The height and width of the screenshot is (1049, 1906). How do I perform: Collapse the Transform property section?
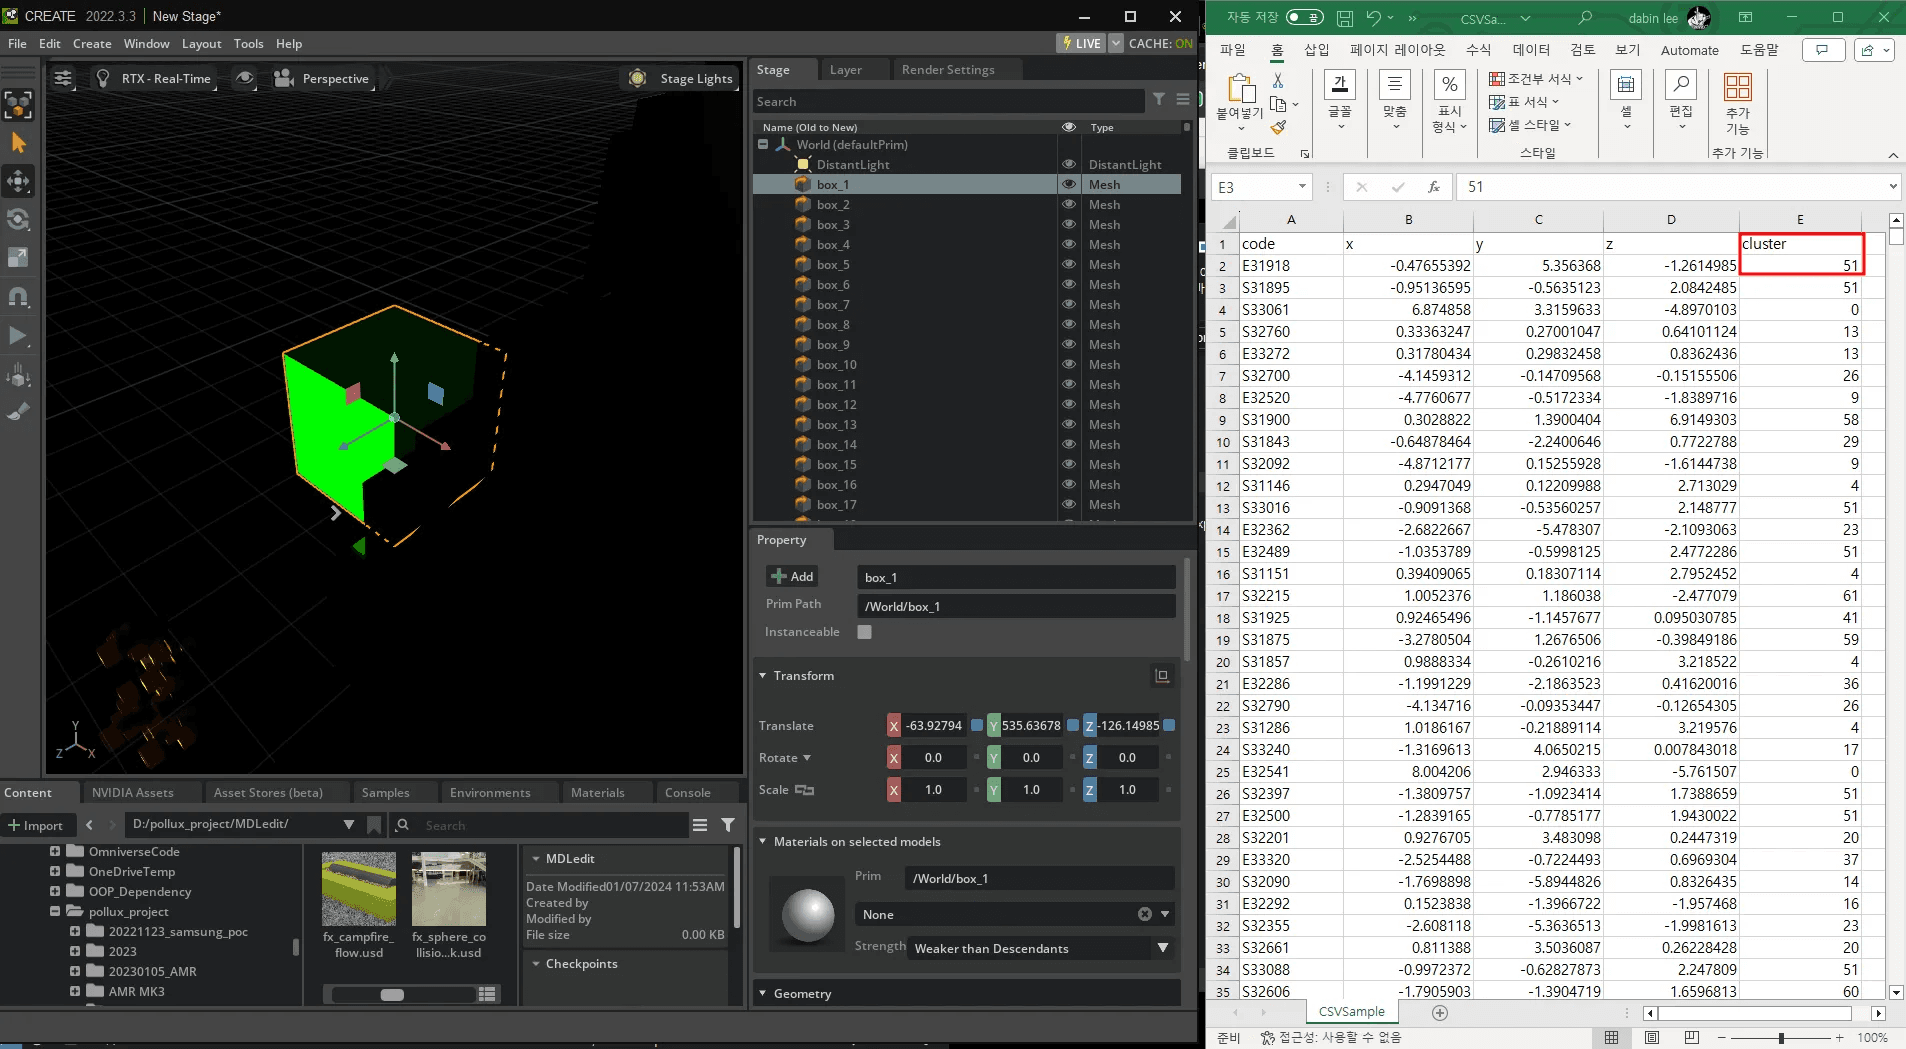[763, 676]
